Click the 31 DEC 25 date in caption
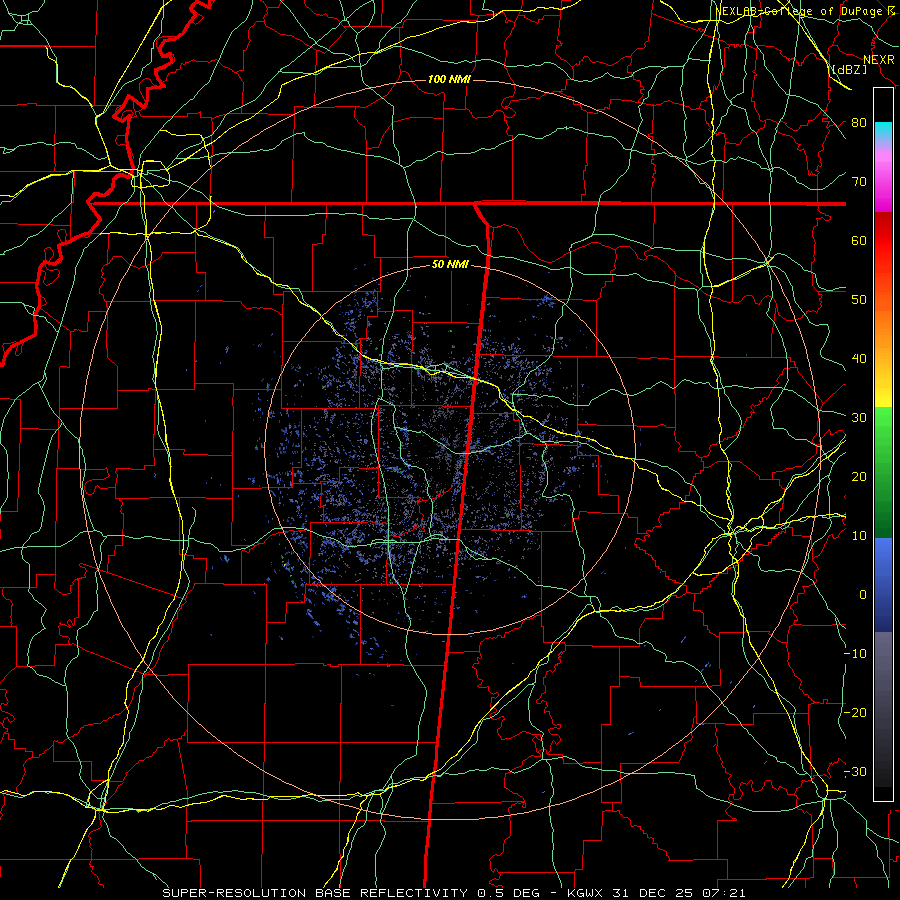This screenshot has width=900, height=900. click(653, 893)
